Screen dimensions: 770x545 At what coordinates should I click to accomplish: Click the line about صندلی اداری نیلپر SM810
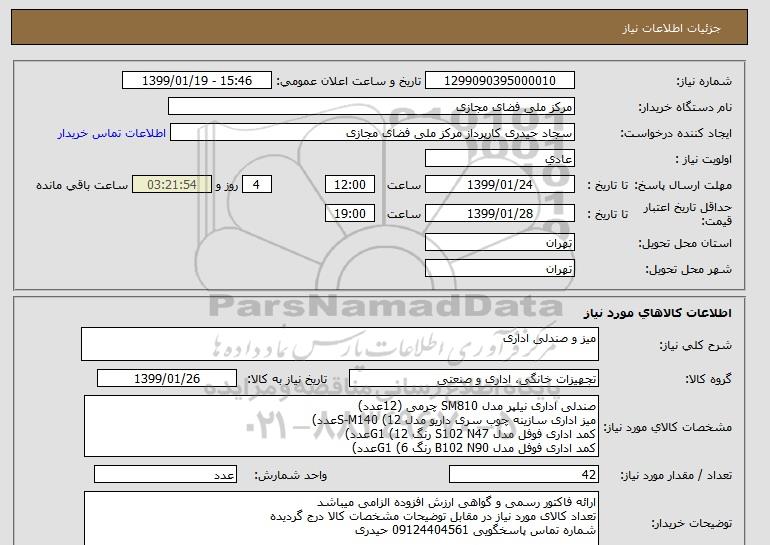coord(477,406)
